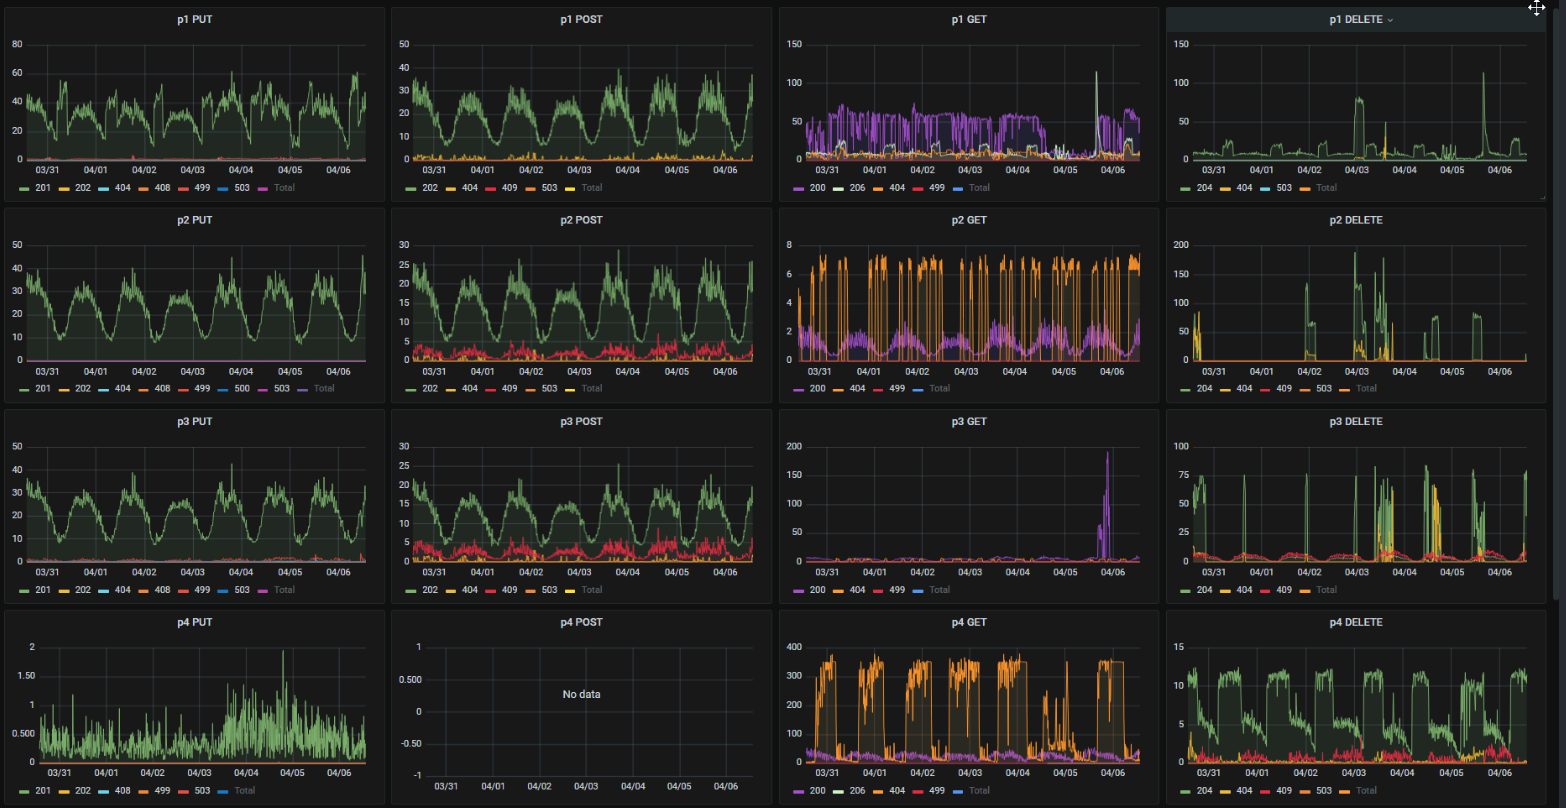Viewport: 1566px width, 808px height.
Task: Toggle the 201 series in p1 PUT legend
Action: (44, 188)
